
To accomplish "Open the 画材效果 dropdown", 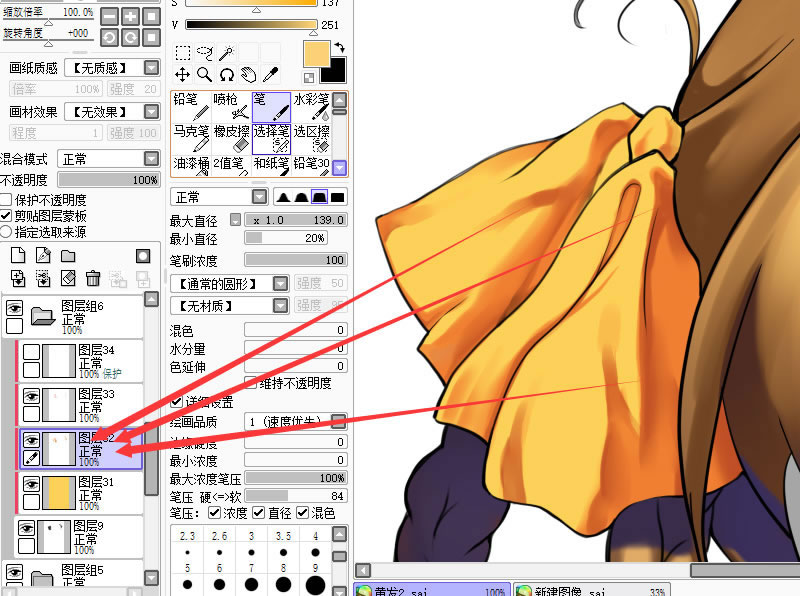I will (x=152, y=111).
